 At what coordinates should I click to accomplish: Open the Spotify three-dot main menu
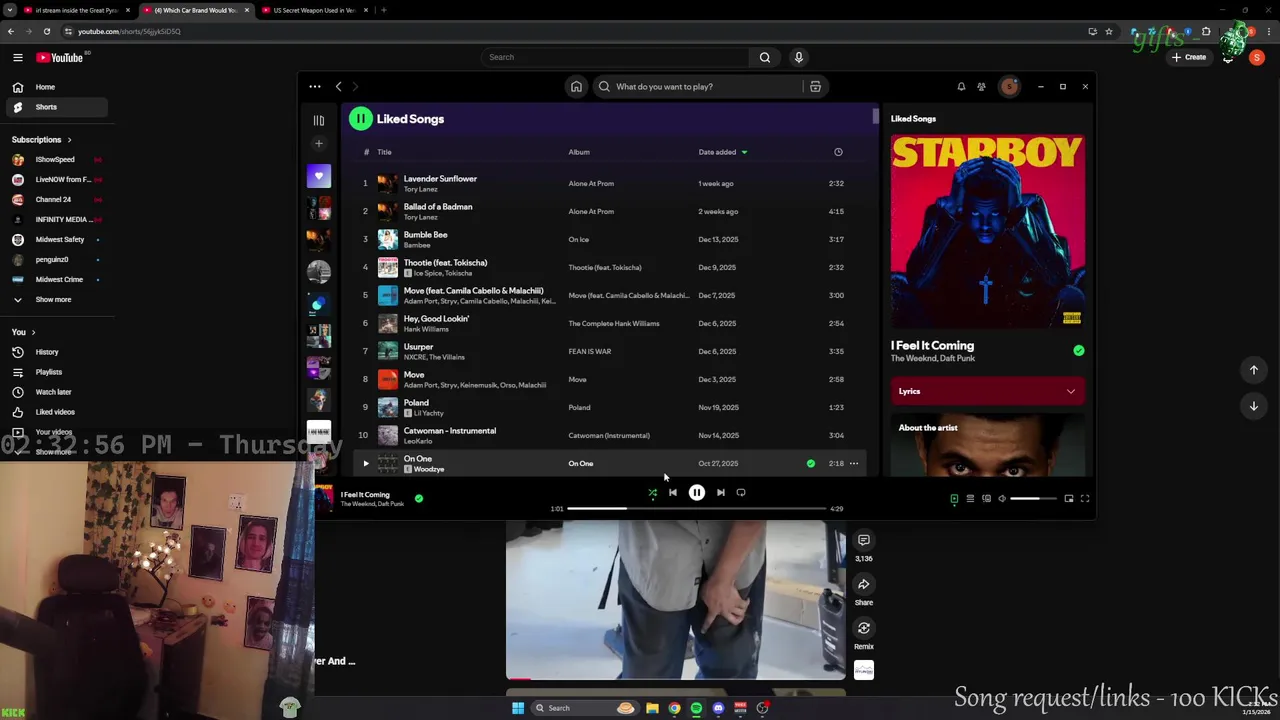pyautogui.click(x=314, y=87)
